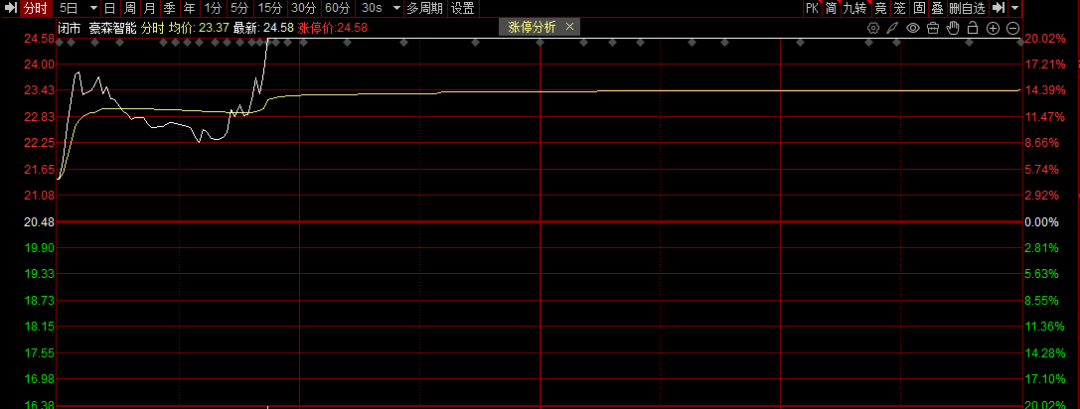Switch to the 分时 tab
1080x409 pixels.
pos(35,8)
